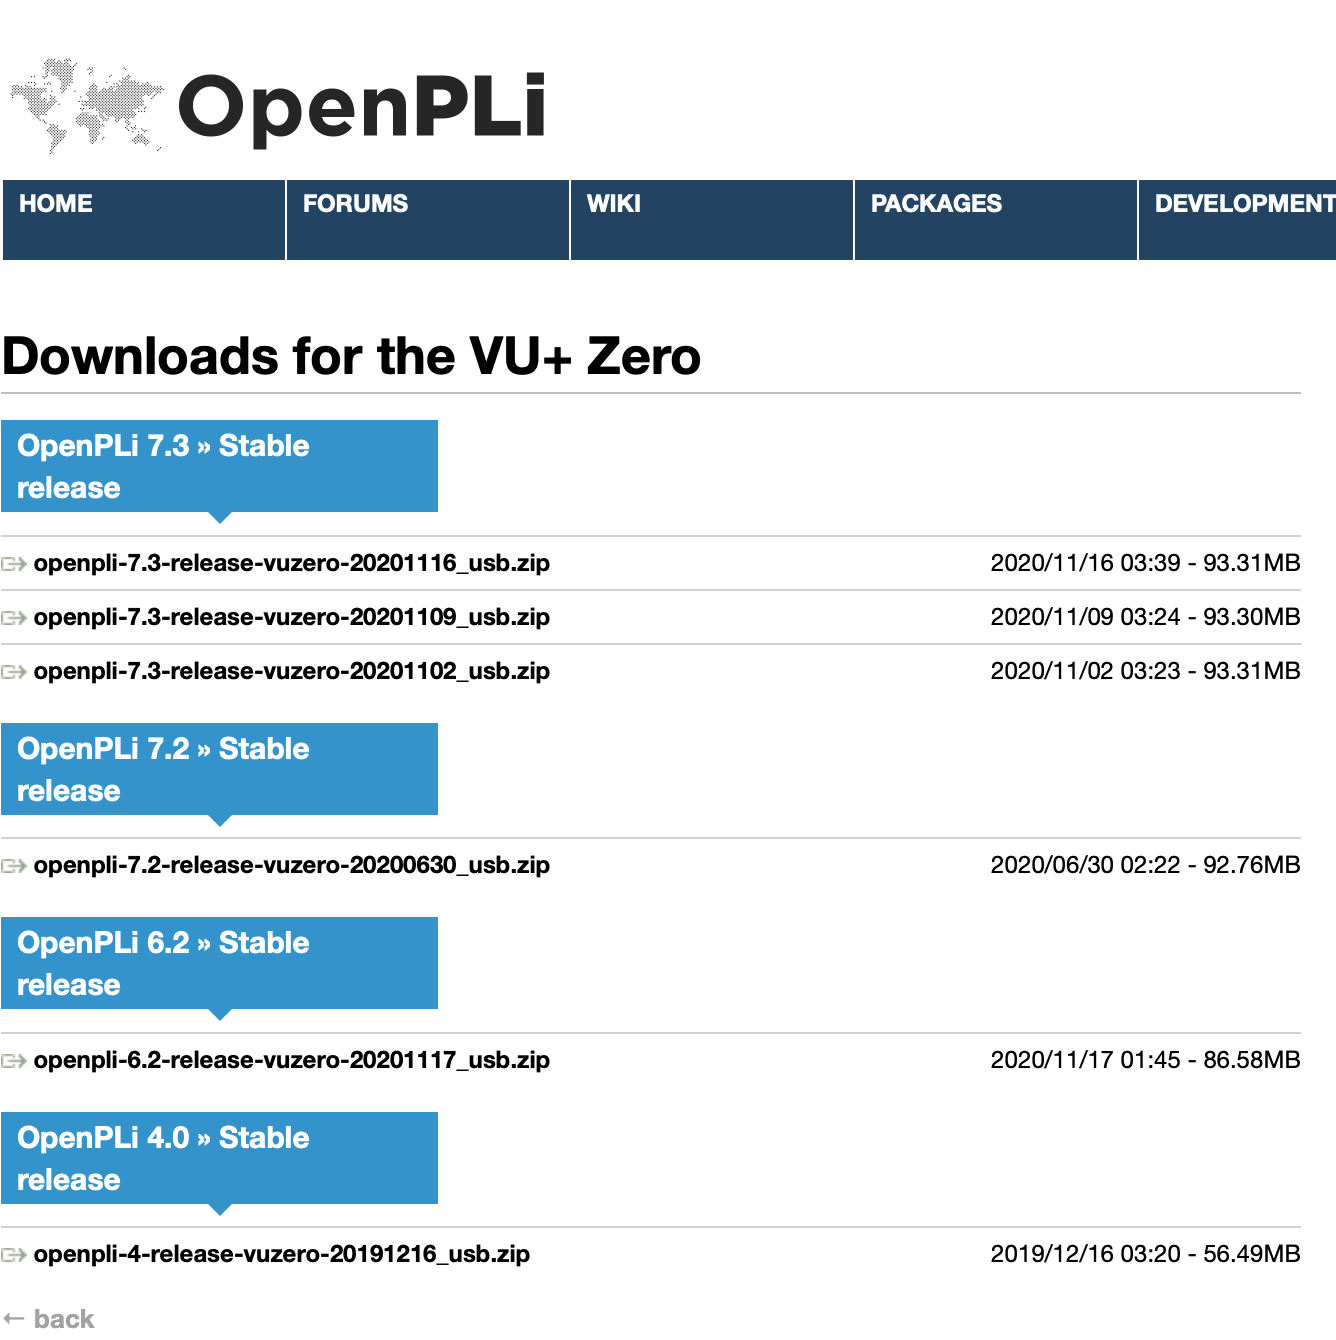This screenshot has height=1340, width=1336.
Task: Collapse the OpenPLi 6.2 Stable release section
Action: pos(219,963)
